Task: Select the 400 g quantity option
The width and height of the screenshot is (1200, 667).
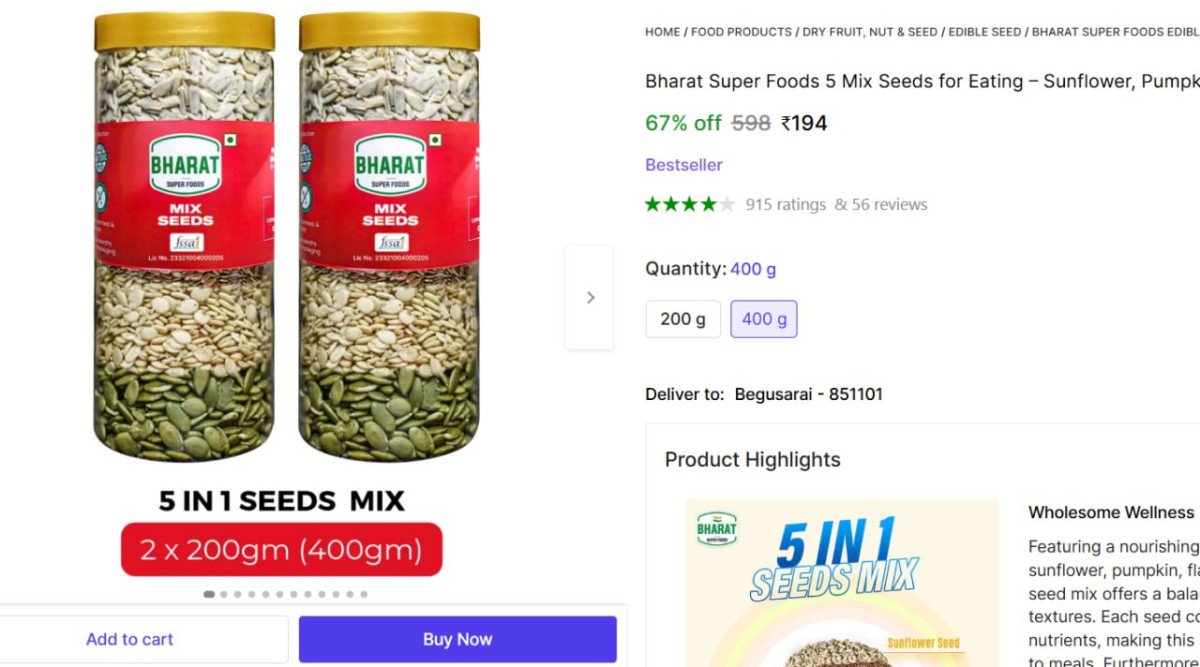Action: click(764, 319)
